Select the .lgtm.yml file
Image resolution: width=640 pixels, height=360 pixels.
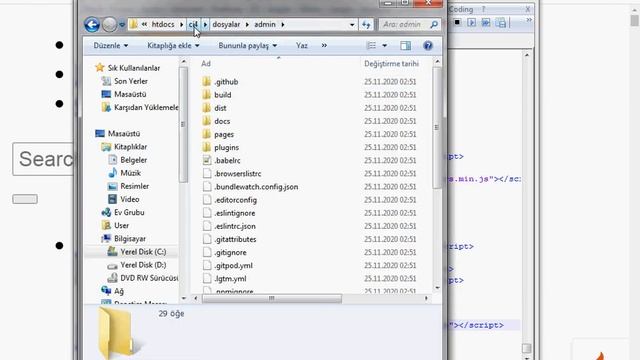230,279
